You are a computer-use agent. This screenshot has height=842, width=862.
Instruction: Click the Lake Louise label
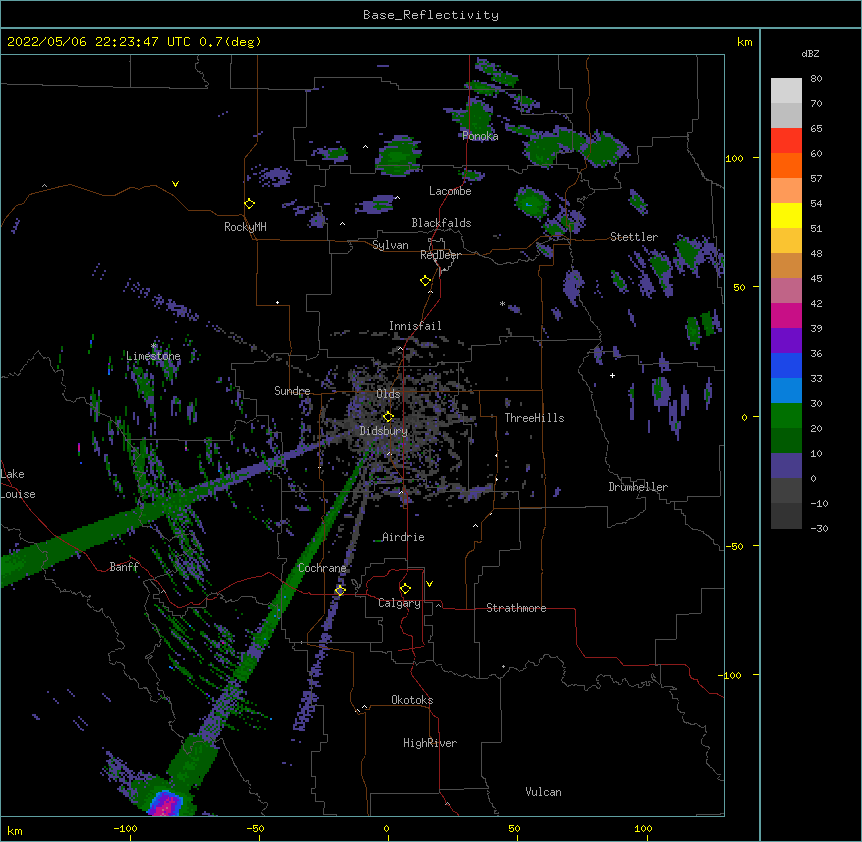click(x=16, y=484)
